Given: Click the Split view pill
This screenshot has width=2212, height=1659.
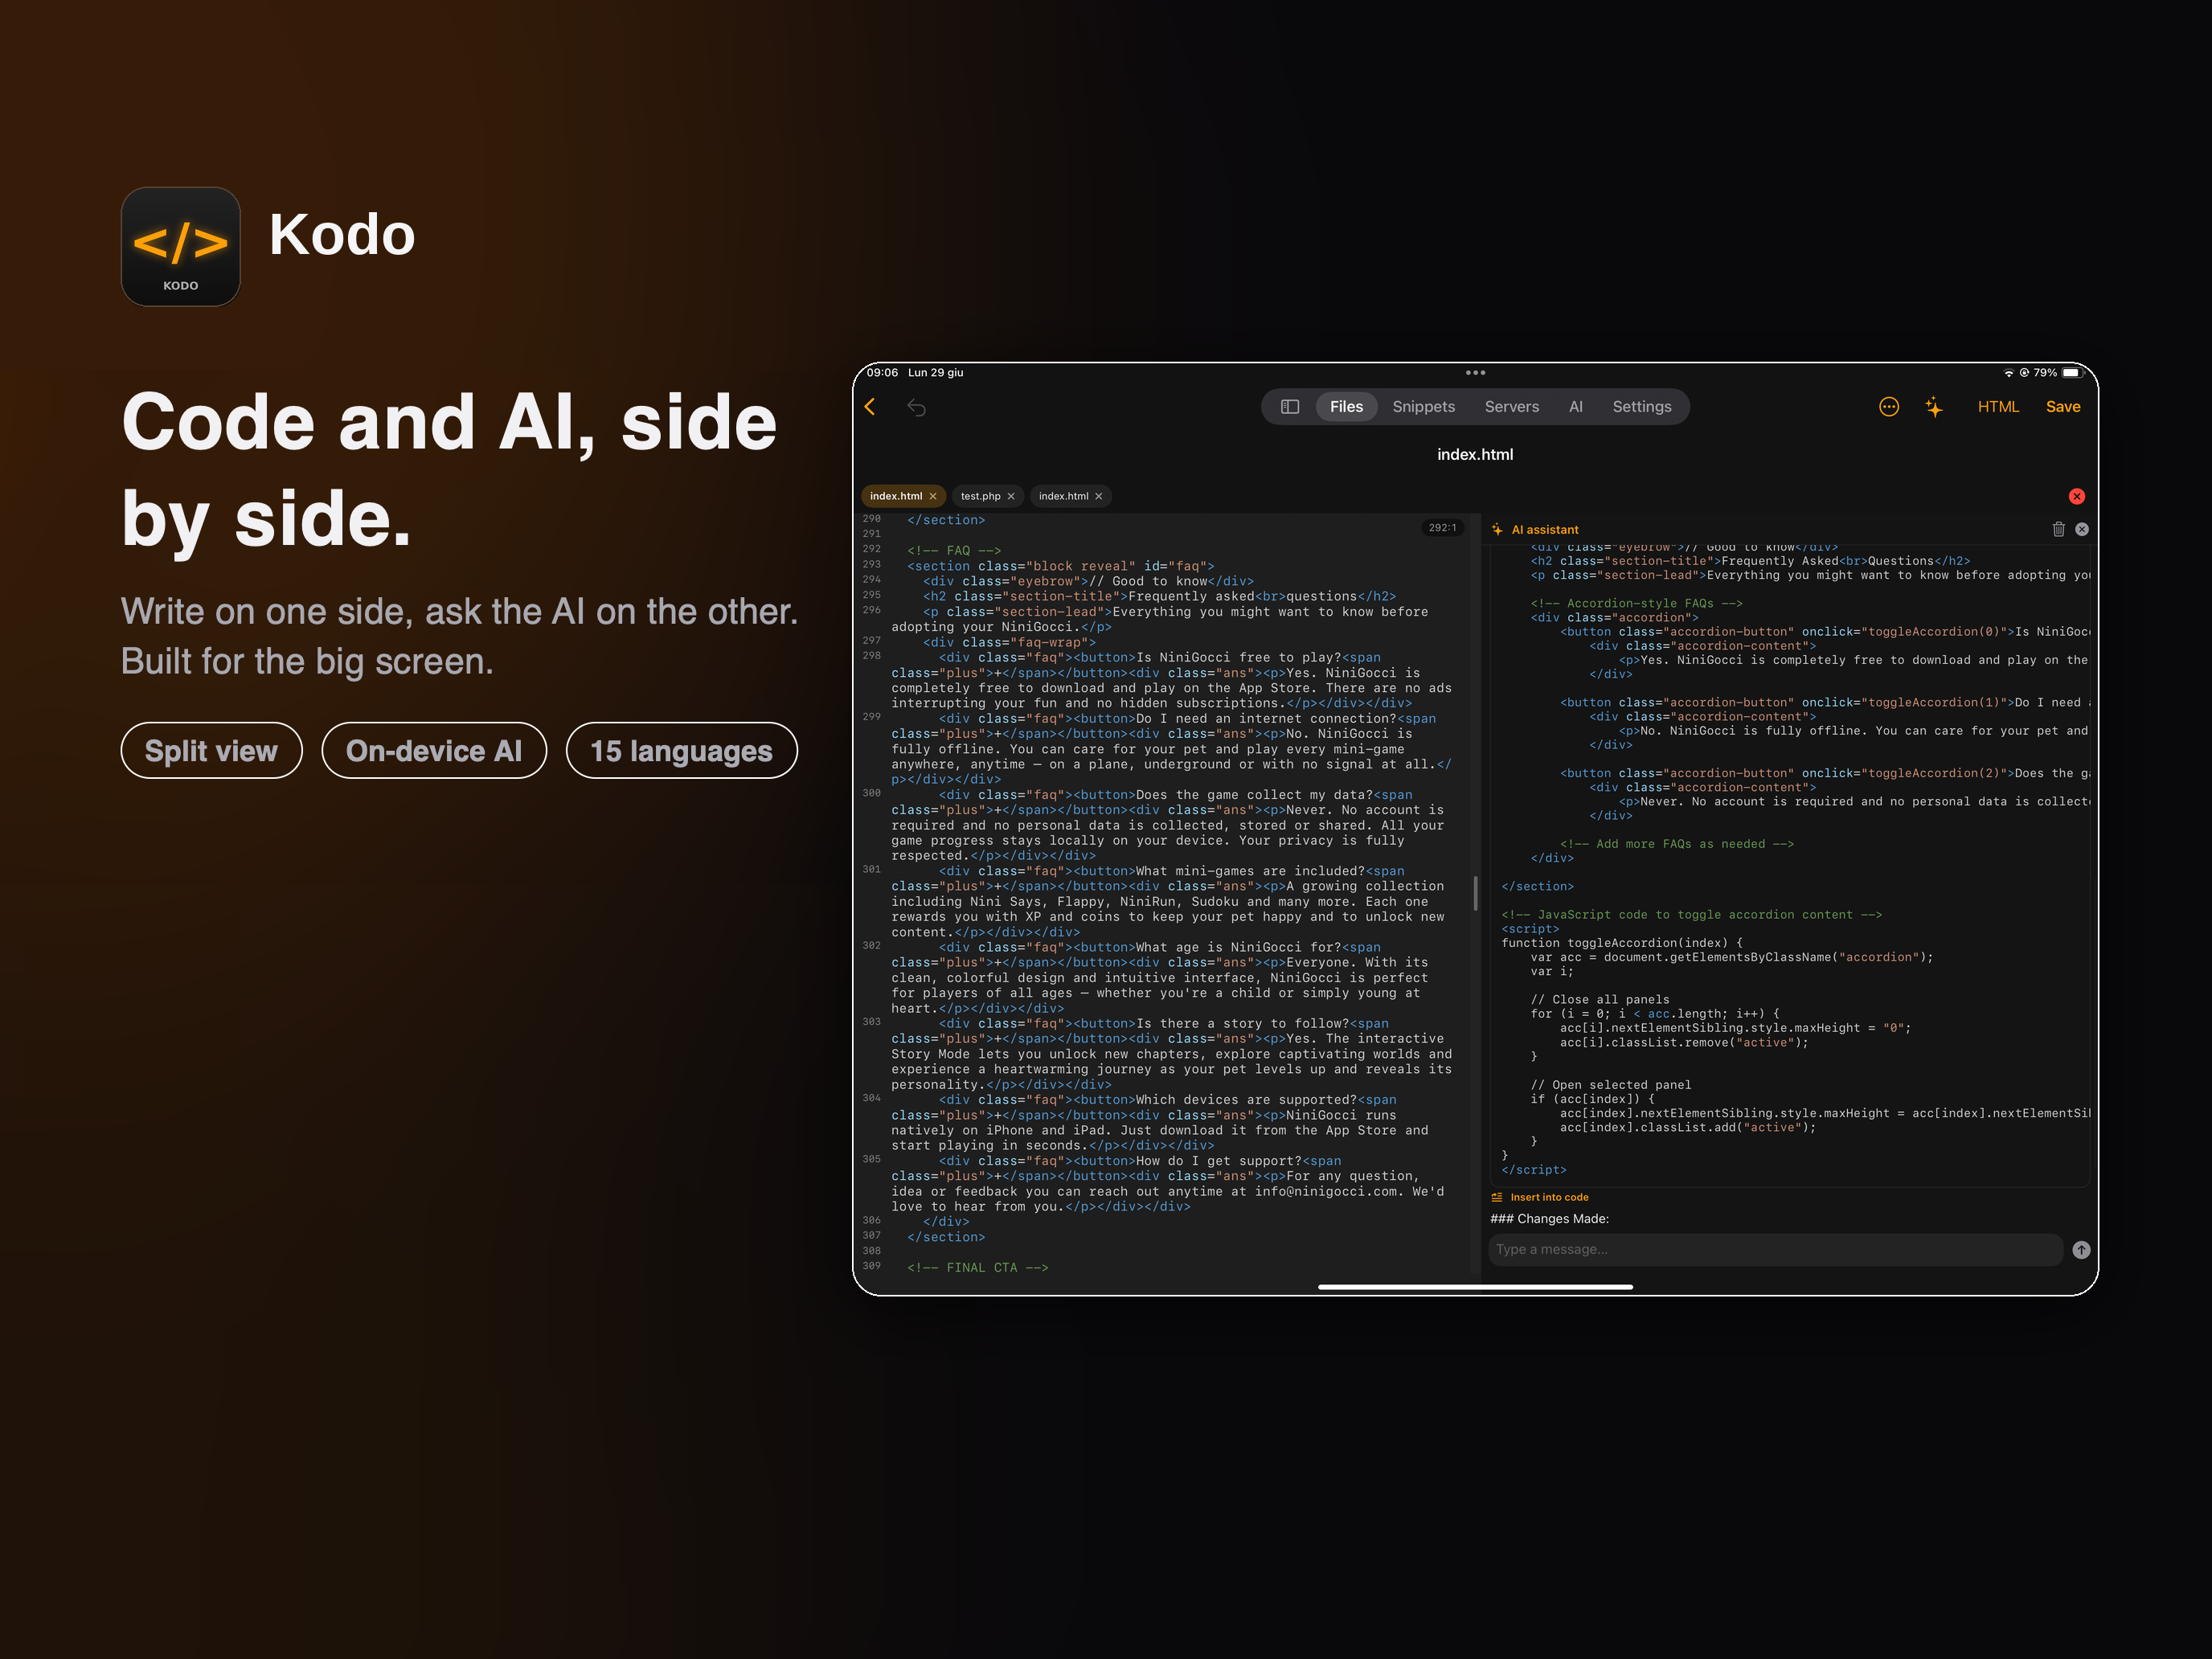Looking at the screenshot, I should point(211,750).
